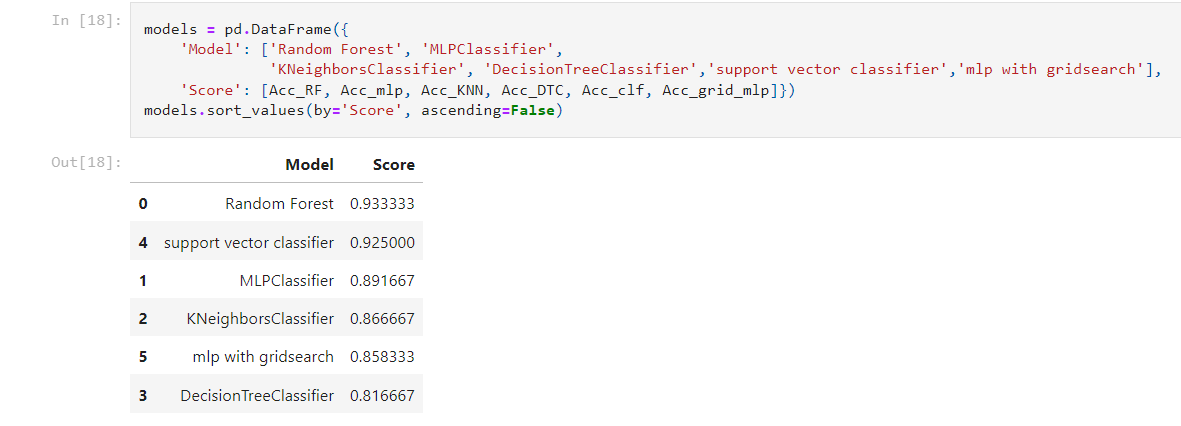Select the Random Forest table cell

tap(279, 204)
